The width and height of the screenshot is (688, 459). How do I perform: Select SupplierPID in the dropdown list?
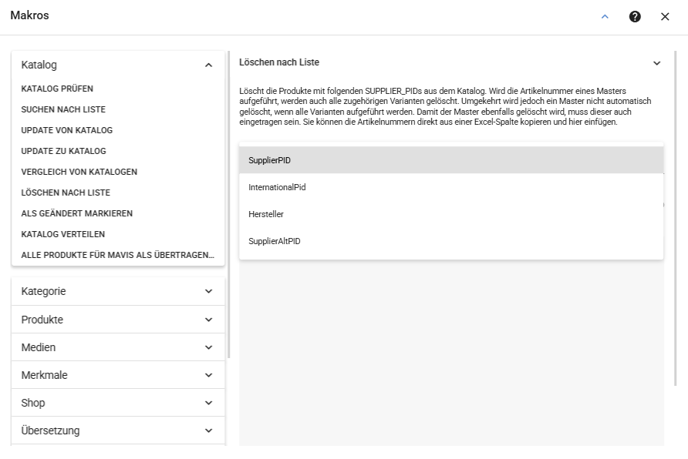click(451, 160)
